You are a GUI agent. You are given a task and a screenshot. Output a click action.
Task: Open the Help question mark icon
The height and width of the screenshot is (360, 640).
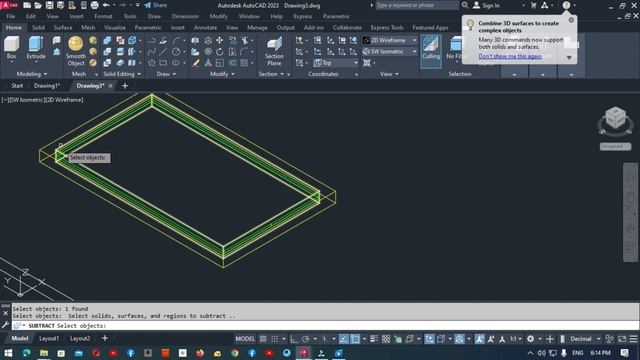[x=566, y=5]
